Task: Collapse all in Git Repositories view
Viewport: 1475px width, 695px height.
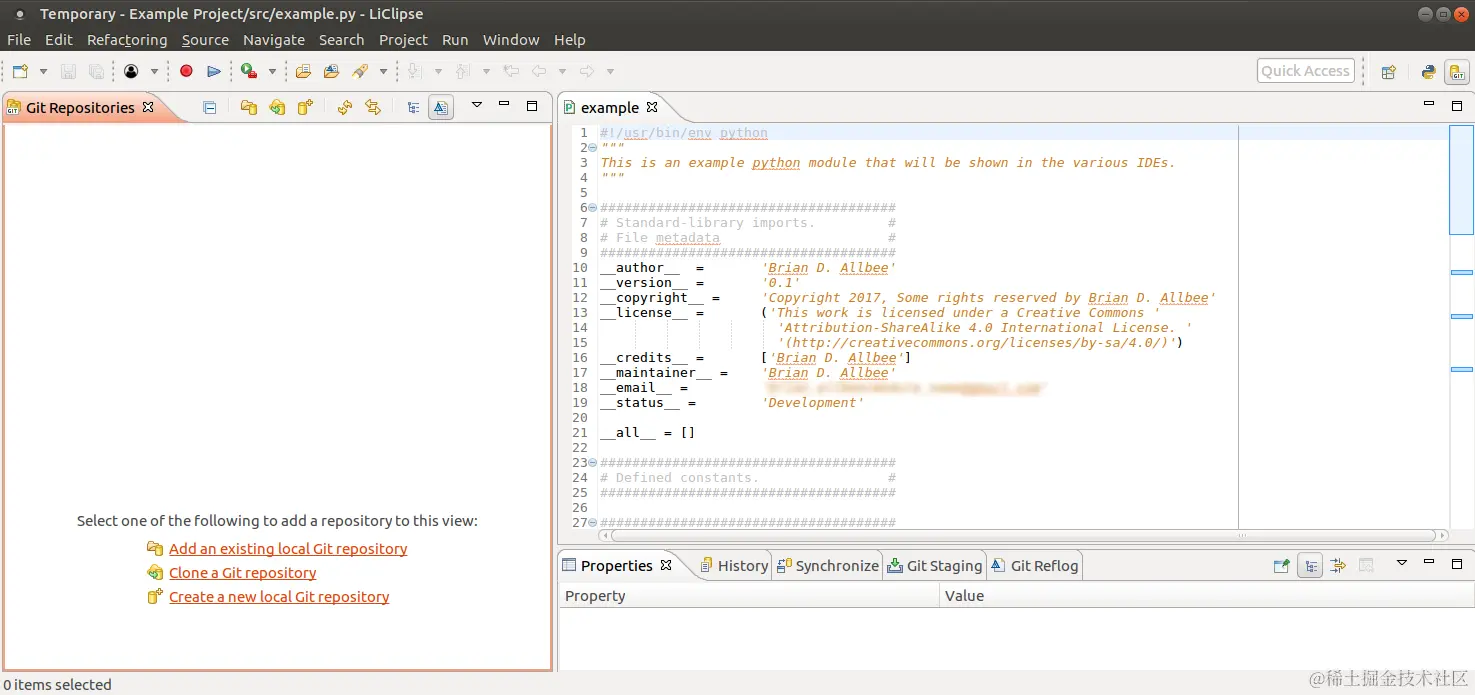Action: pyautogui.click(x=209, y=107)
